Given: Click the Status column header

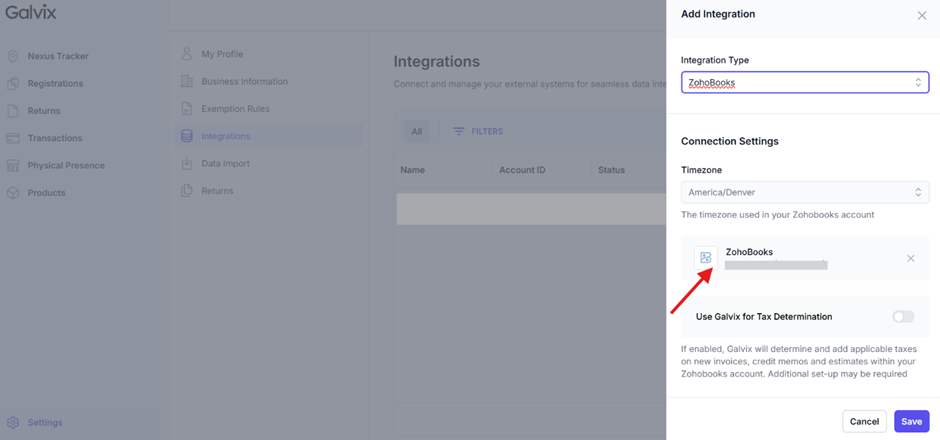Looking at the screenshot, I should coord(611,170).
